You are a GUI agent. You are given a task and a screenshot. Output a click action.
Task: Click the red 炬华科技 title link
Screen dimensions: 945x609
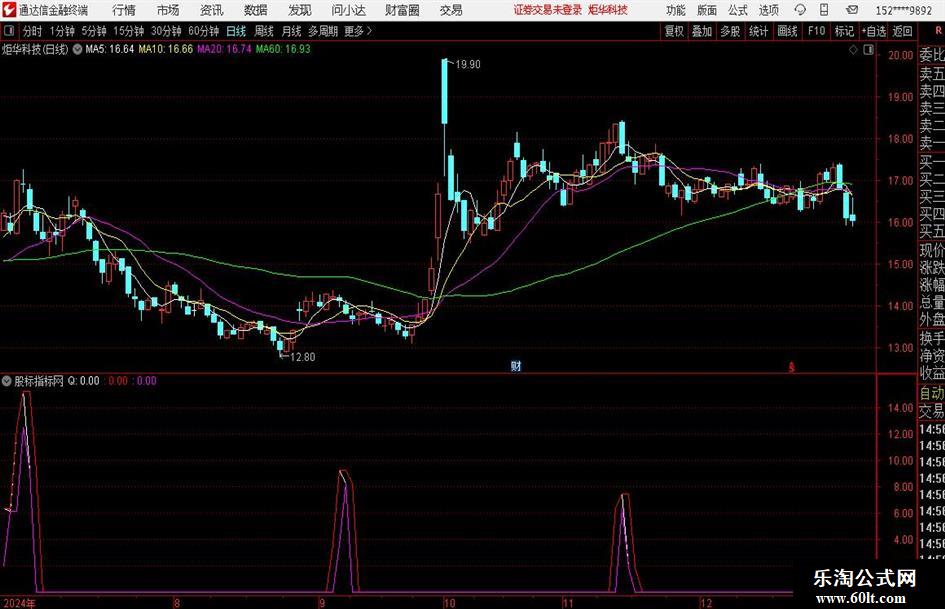pos(608,10)
